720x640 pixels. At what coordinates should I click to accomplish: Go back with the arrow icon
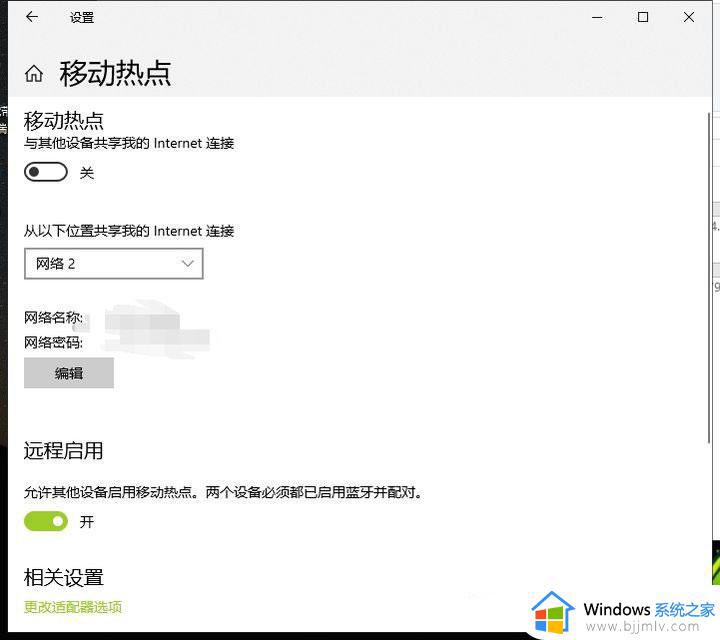pos(32,17)
